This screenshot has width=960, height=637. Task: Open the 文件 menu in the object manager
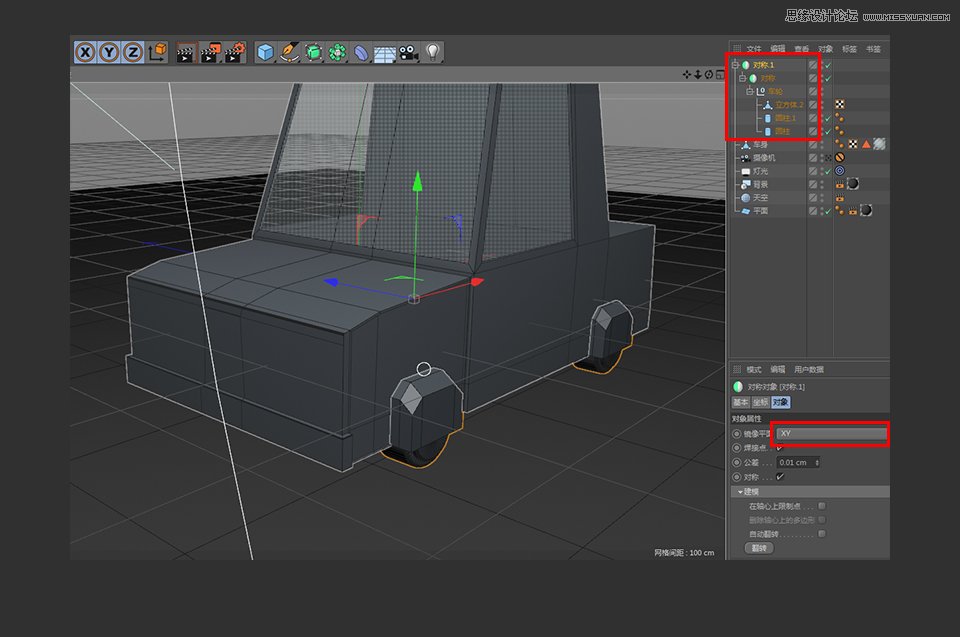[x=755, y=47]
